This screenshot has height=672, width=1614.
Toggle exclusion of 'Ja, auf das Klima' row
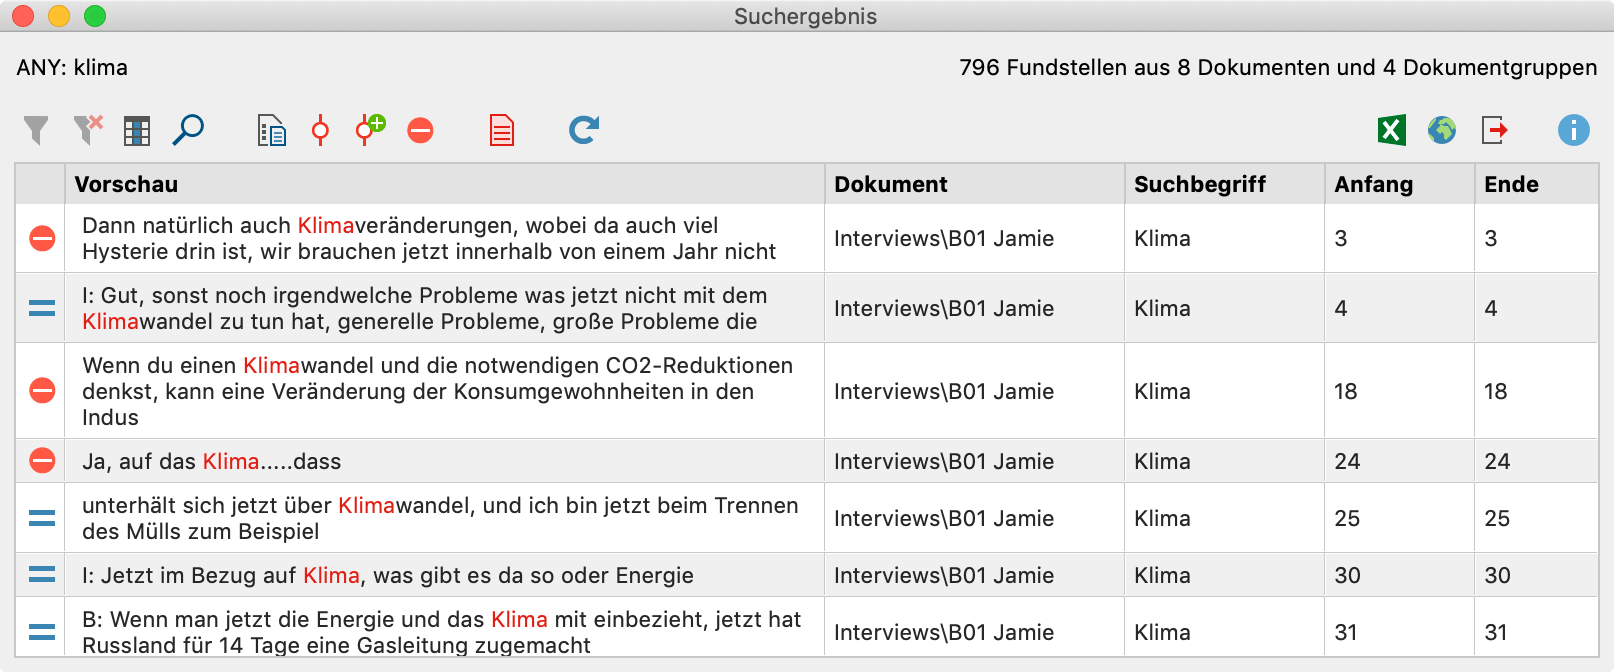(x=42, y=461)
